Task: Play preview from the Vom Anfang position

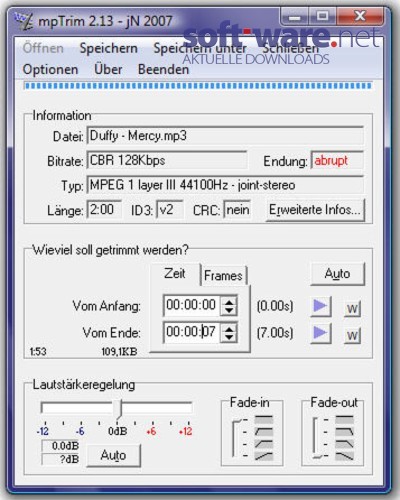Action: 321,306
